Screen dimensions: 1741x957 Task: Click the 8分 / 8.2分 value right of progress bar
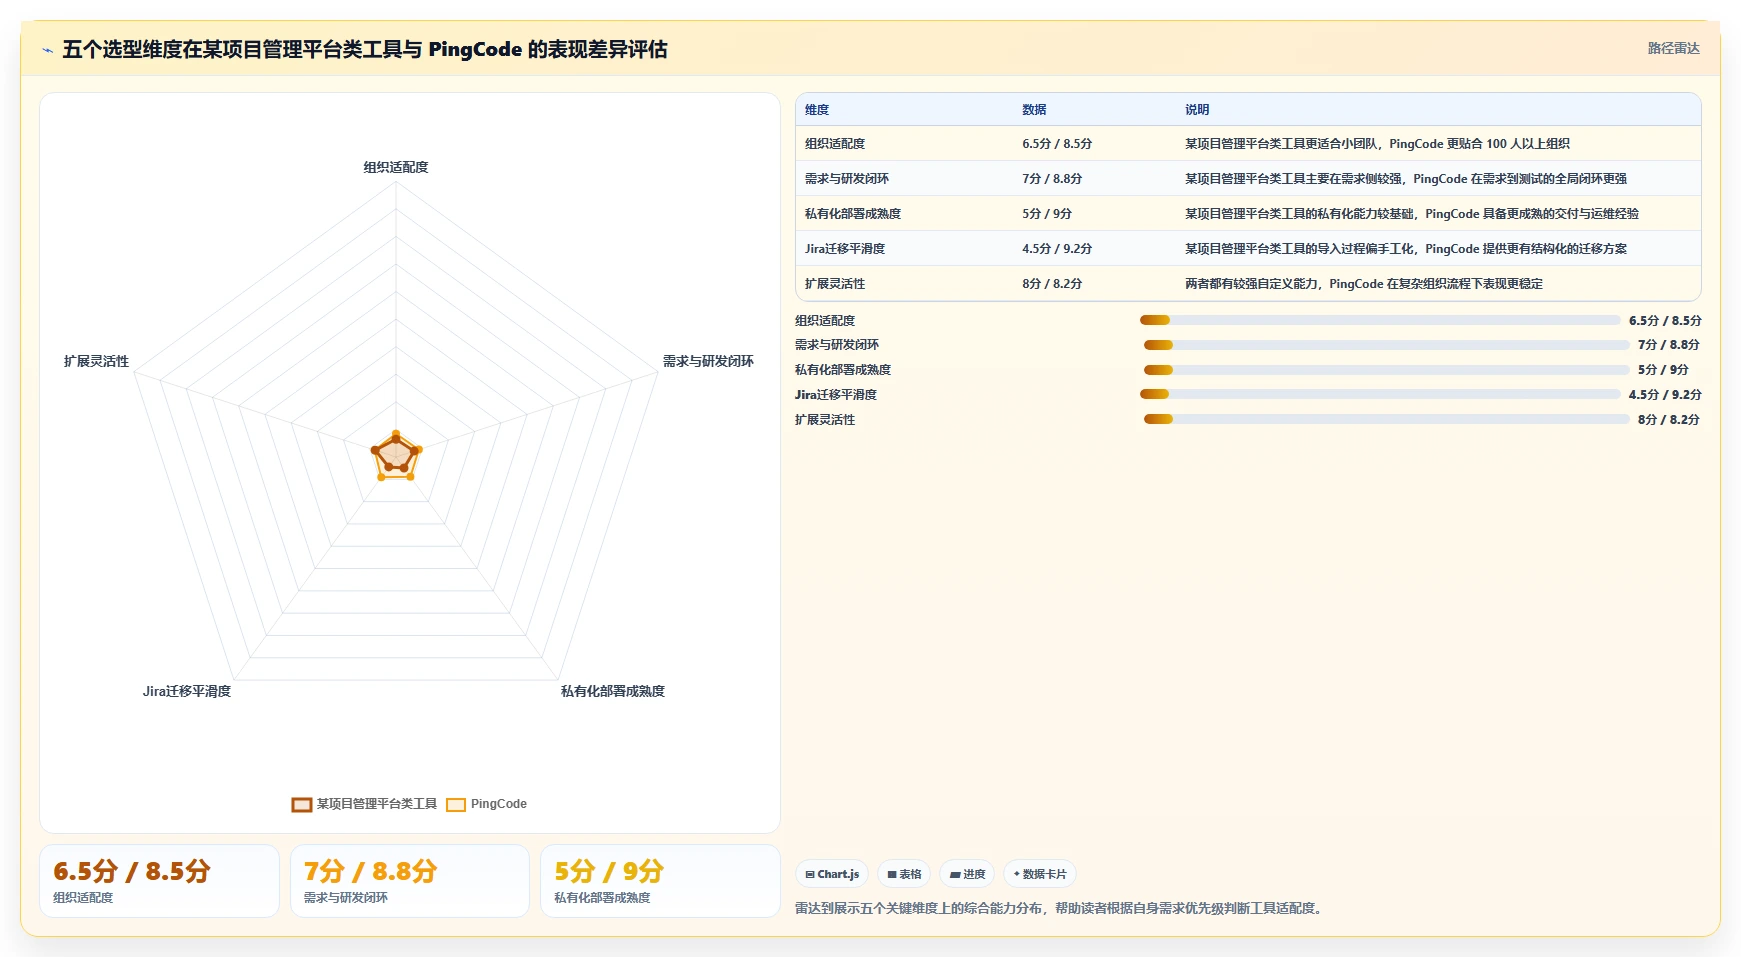point(1669,420)
